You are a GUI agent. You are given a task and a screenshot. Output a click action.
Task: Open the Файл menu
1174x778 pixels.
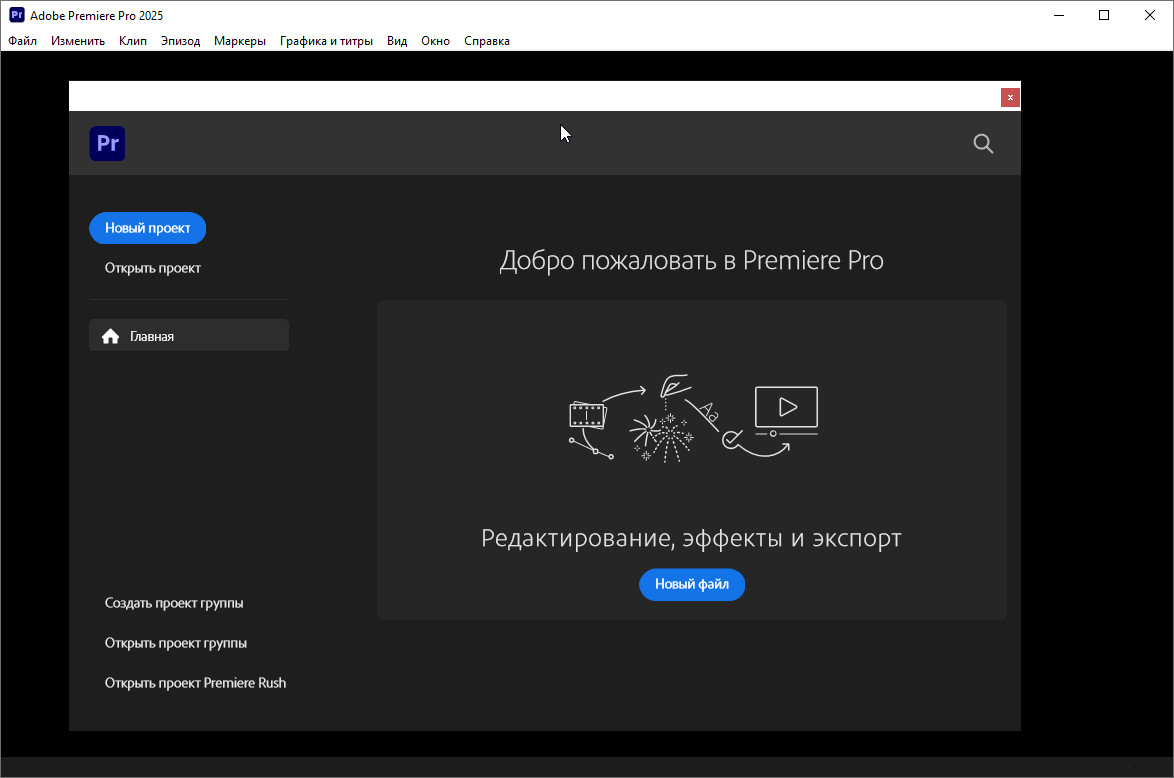coord(22,41)
